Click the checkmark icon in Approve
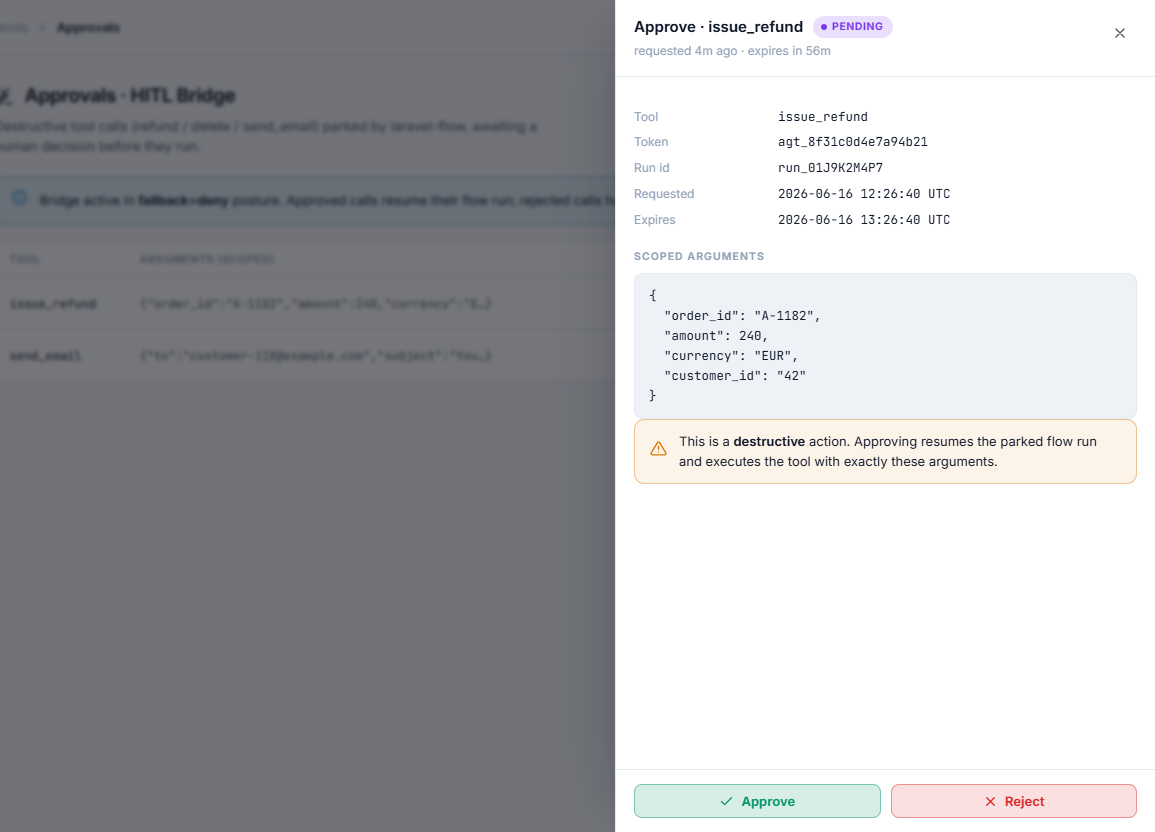The height and width of the screenshot is (832, 1155). pyautogui.click(x=726, y=801)
